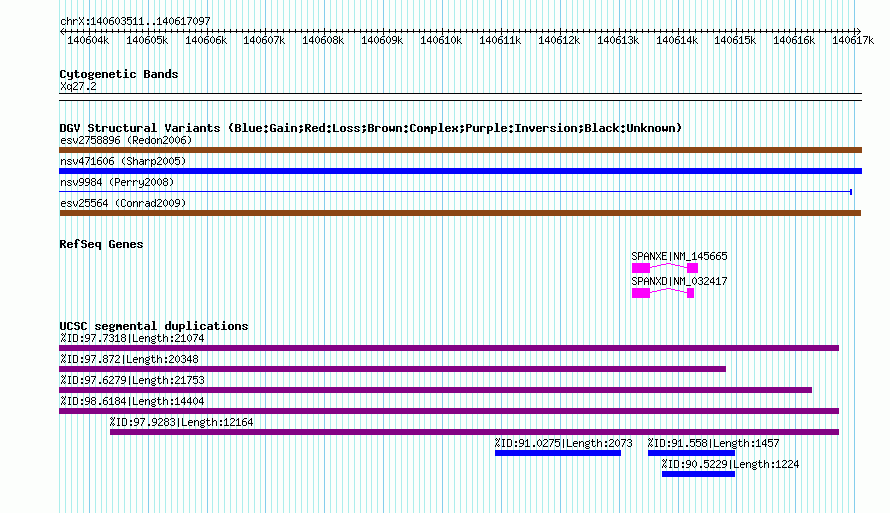The width and height of the screenshot is (890, 513).
Task: Click the nsv471606 (Sharp2005) label
Action: click(123, 161)
